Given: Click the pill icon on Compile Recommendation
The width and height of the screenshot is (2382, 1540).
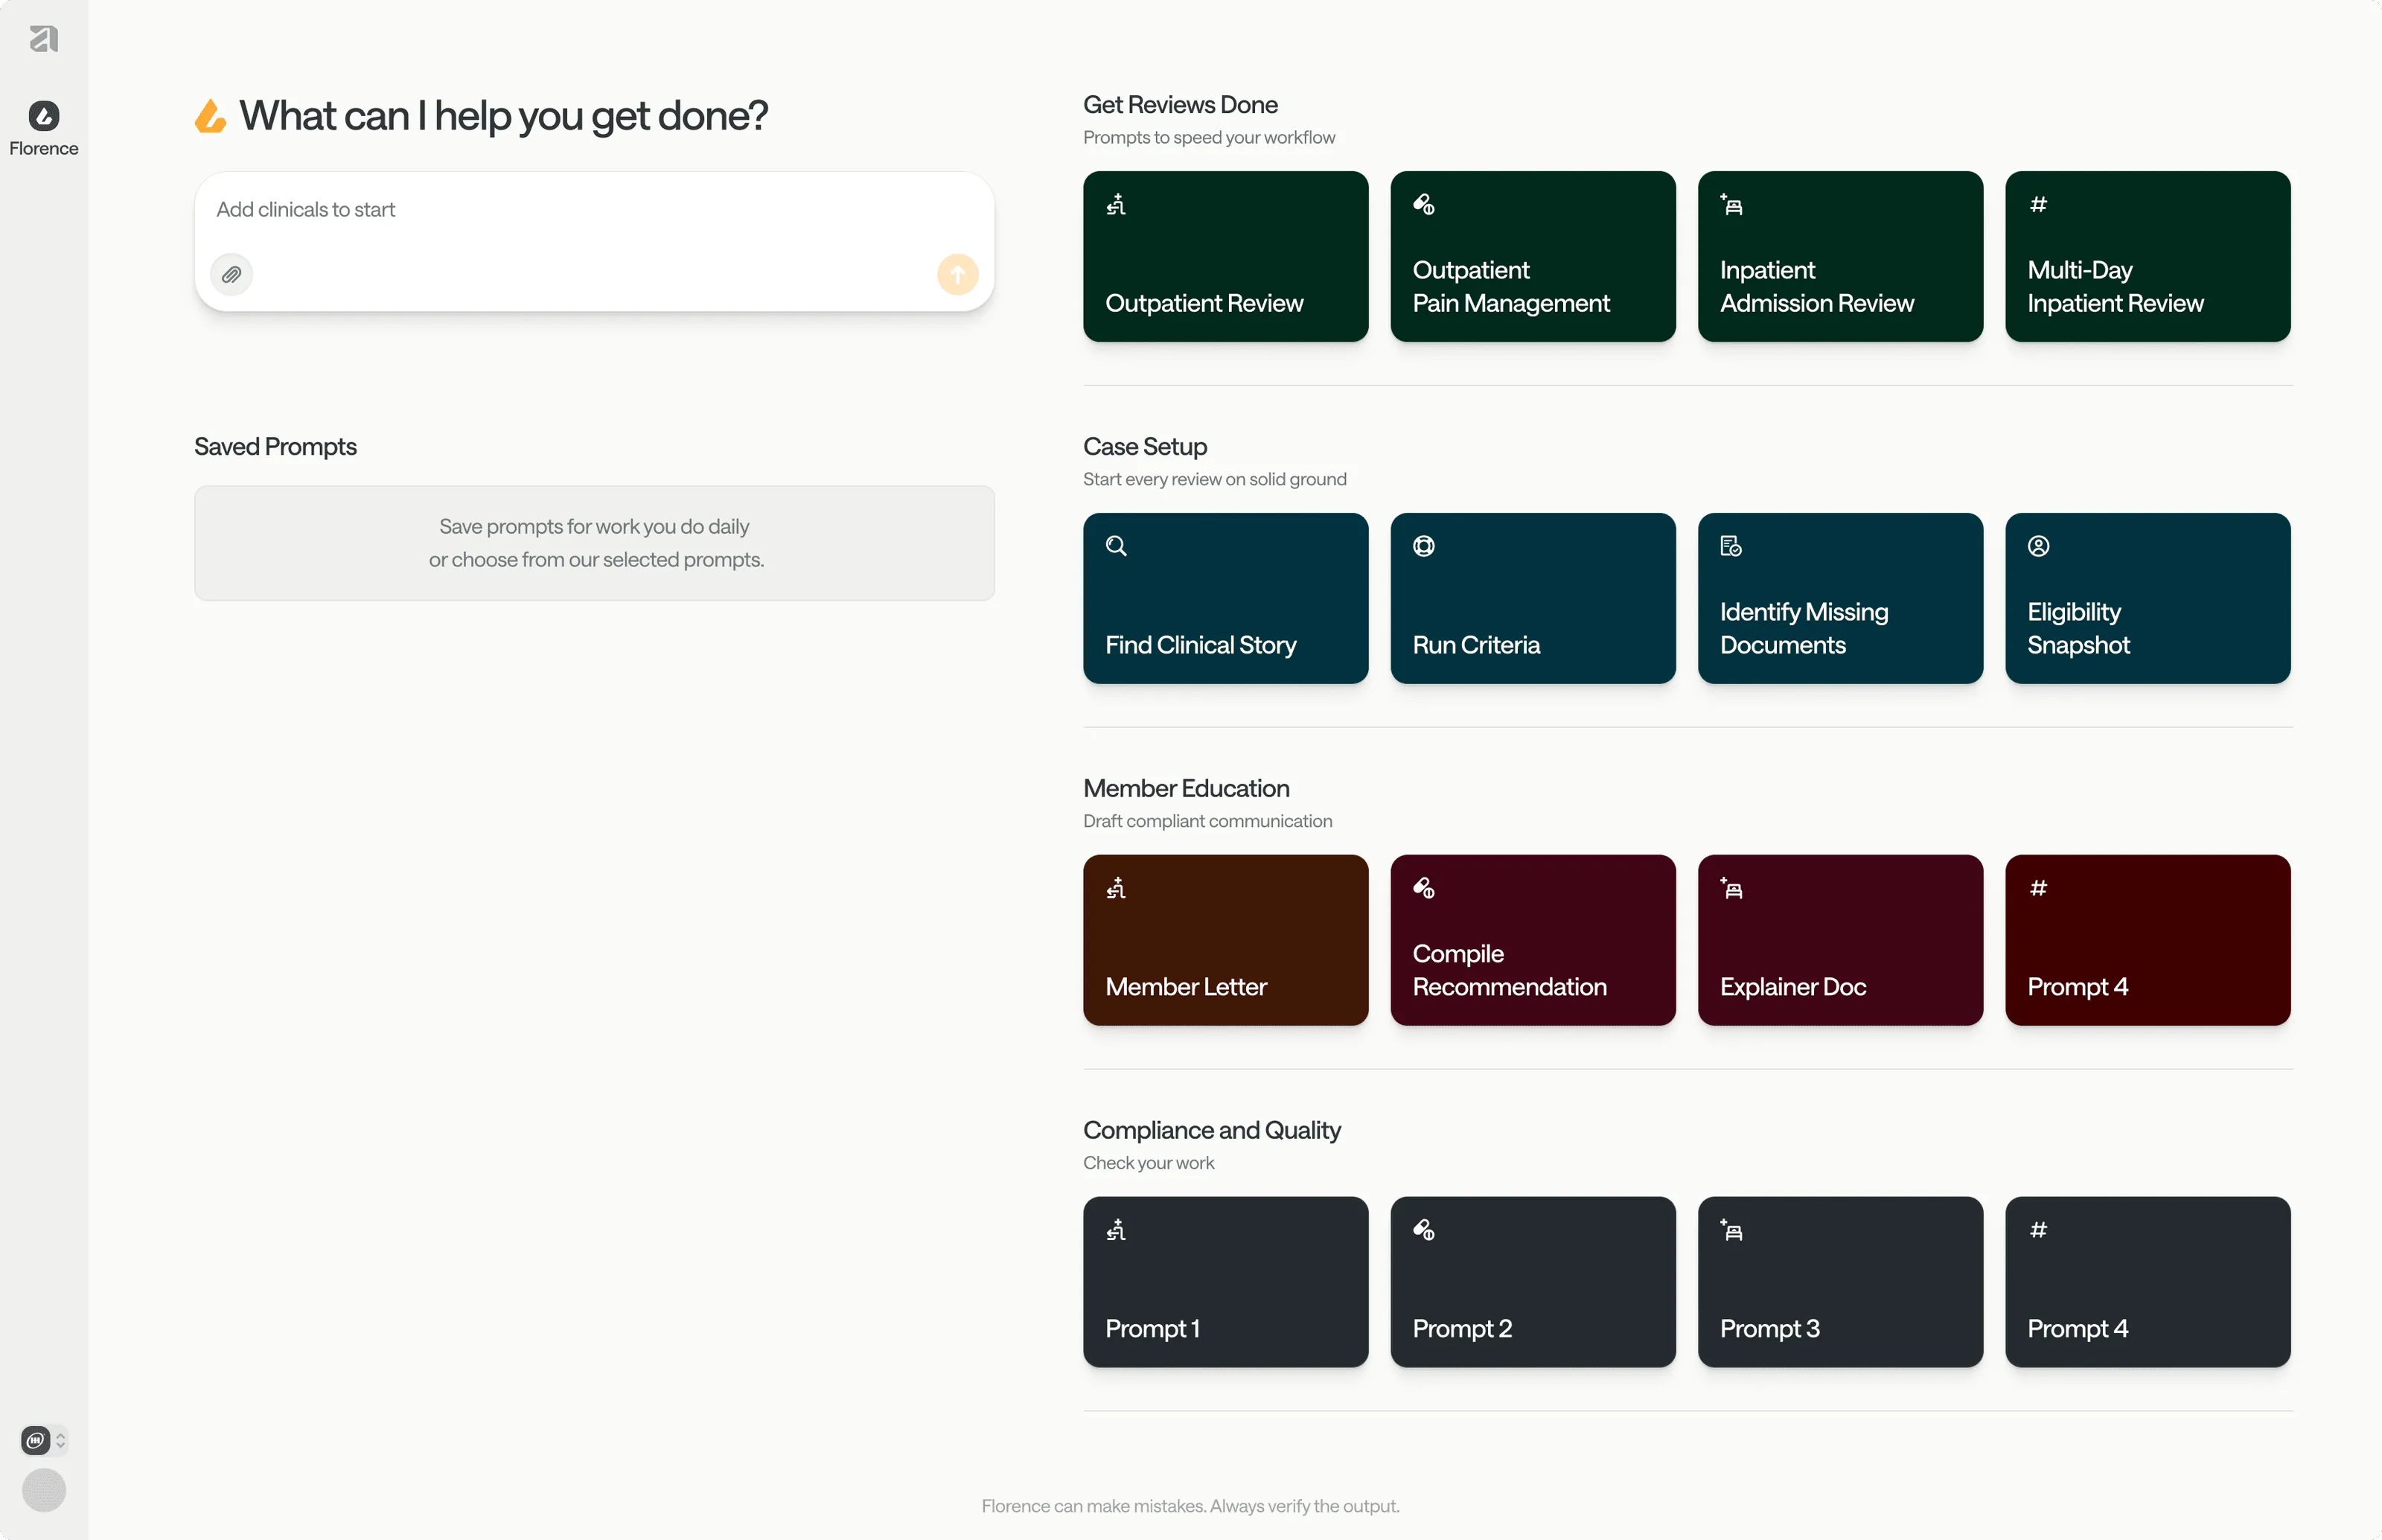Looking at the screenshot, I should [1423, 888].
